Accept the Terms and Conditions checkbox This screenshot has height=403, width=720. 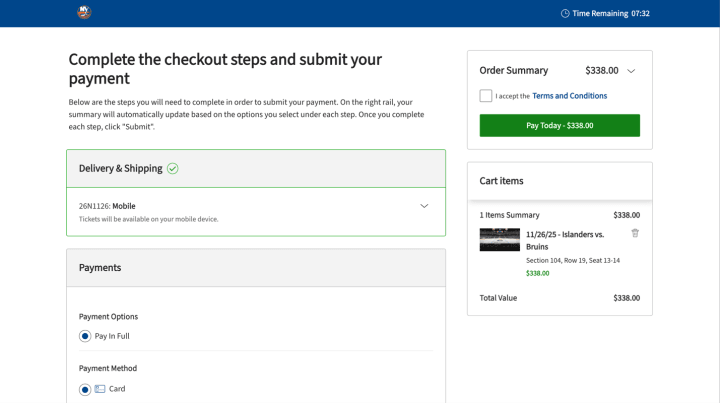click(486, 96)
